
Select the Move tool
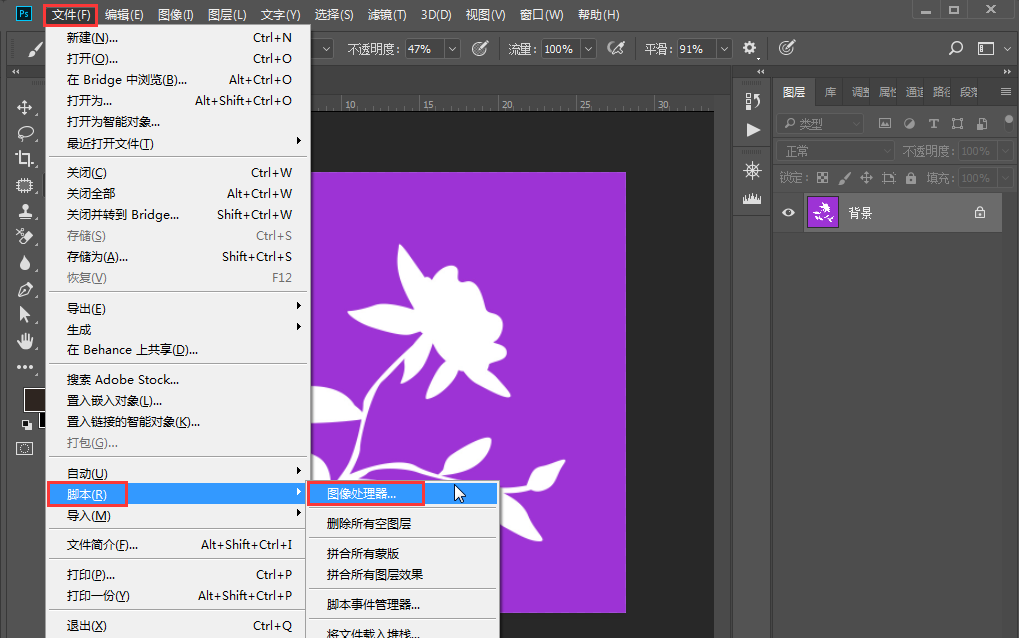(x=25, y=107)
